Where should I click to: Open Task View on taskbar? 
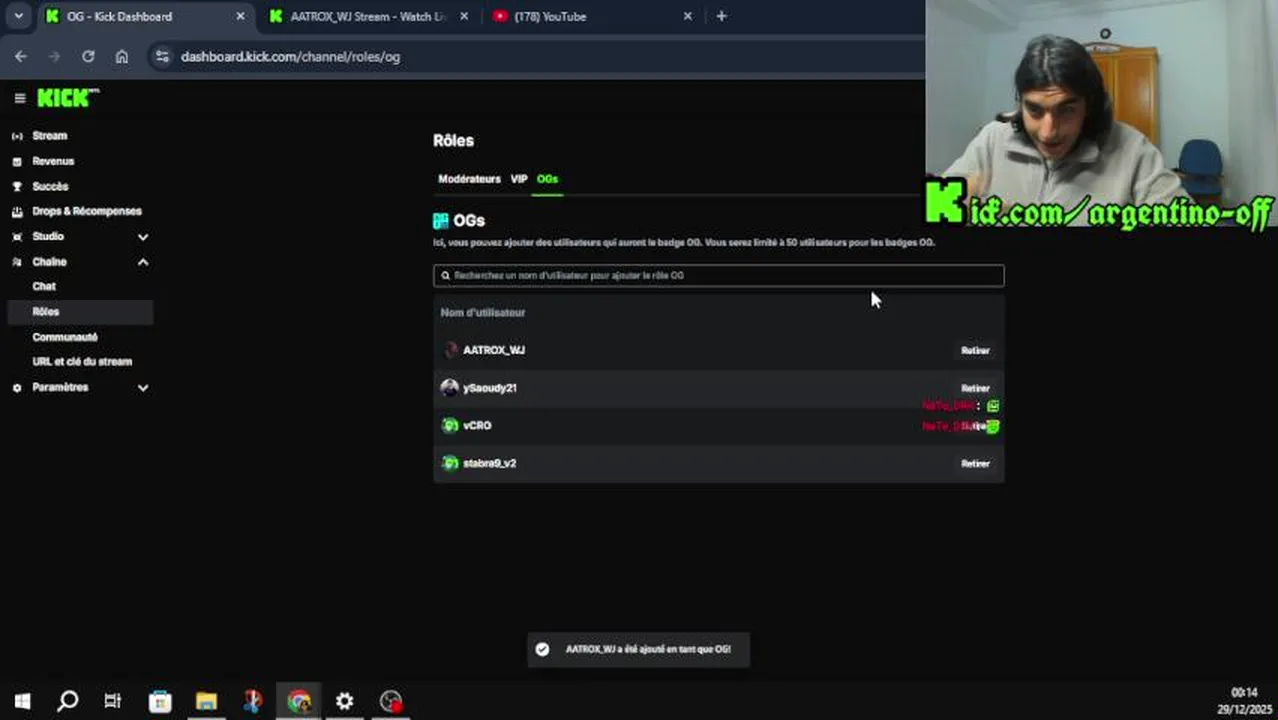(x=113, y=702)
